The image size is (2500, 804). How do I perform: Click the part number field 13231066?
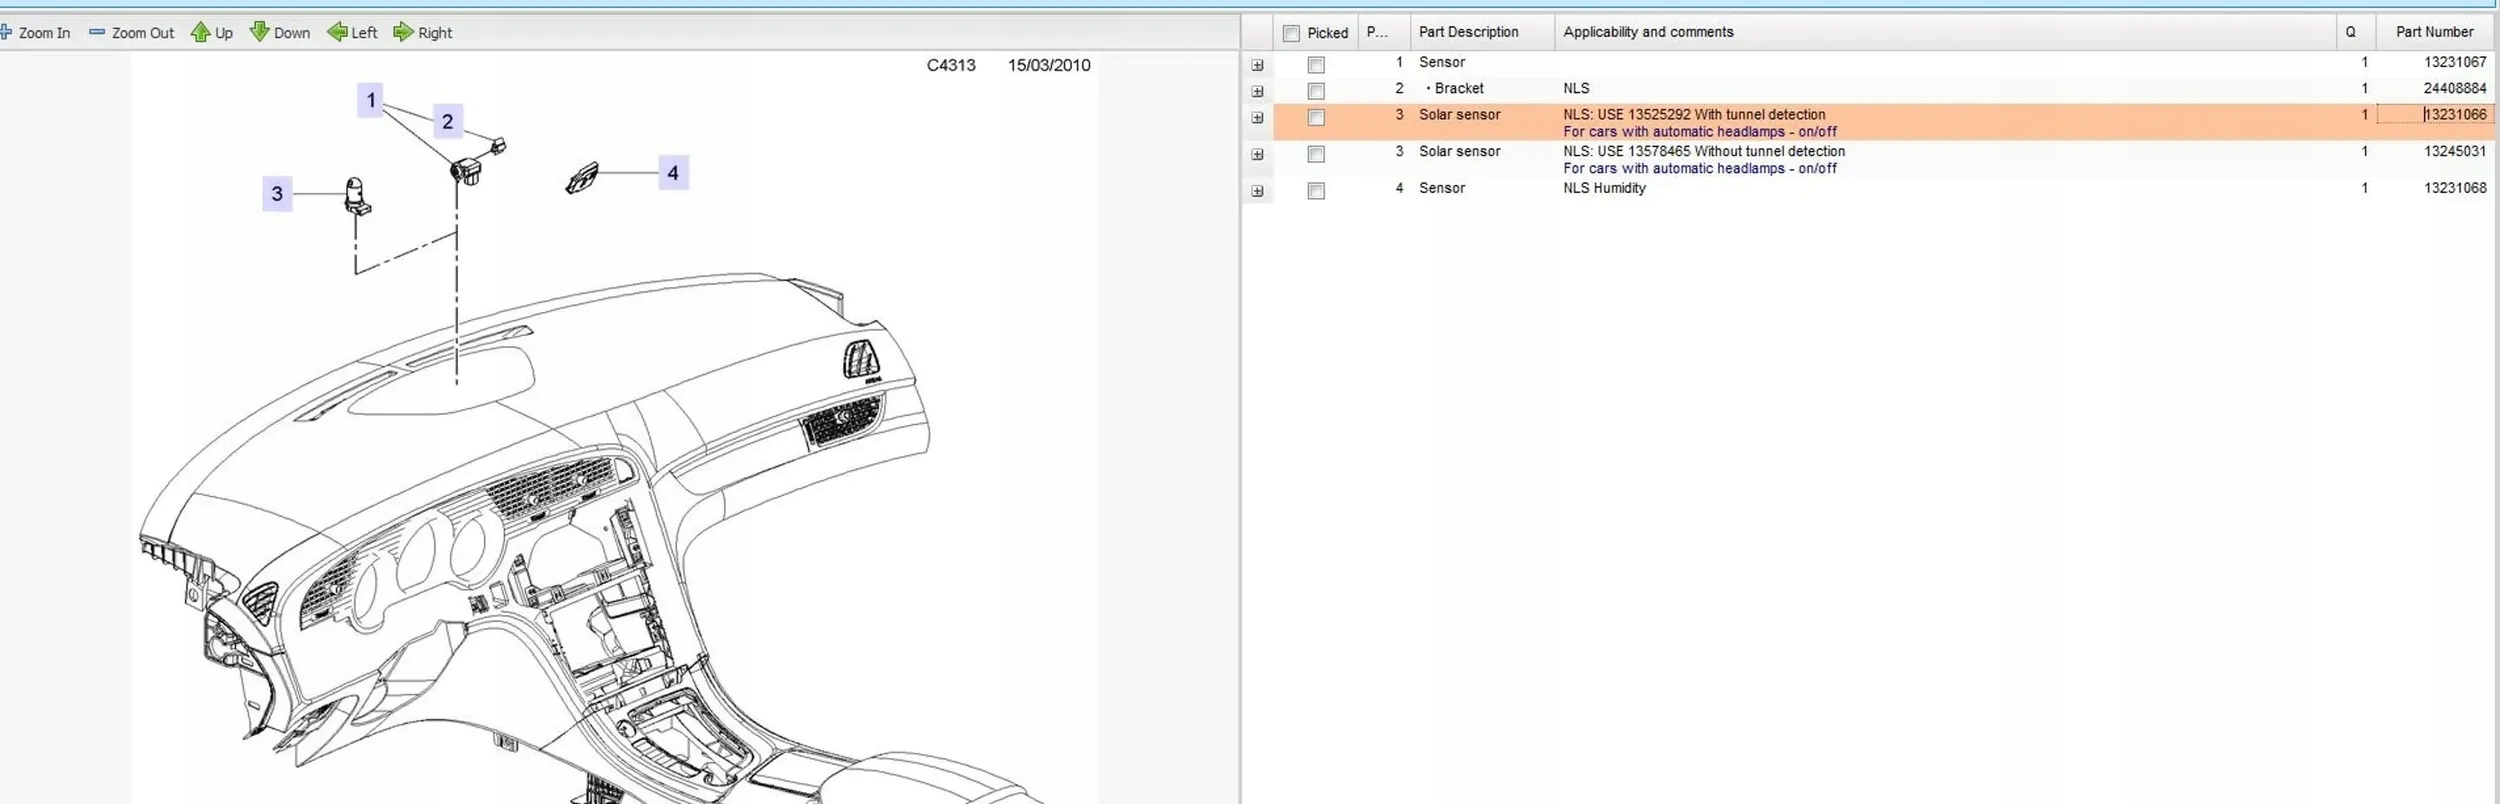tap(2435, 114)
